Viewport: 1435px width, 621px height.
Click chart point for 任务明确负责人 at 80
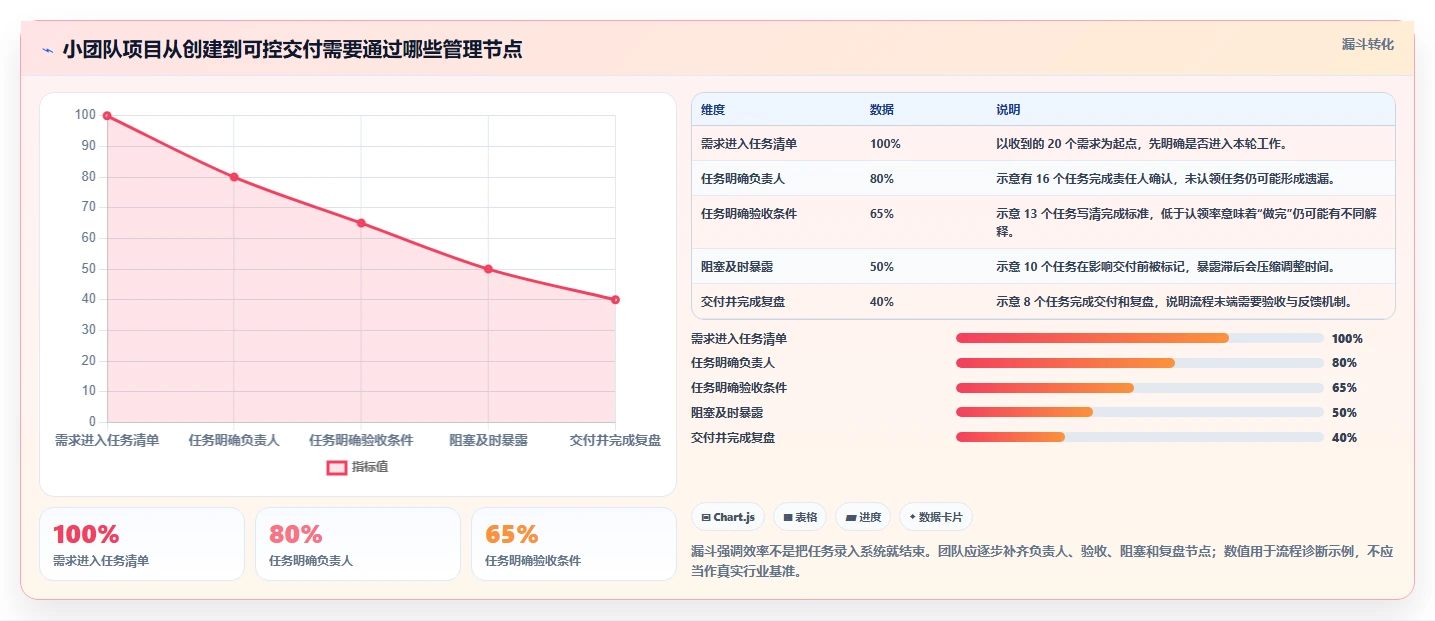(234, 177)
